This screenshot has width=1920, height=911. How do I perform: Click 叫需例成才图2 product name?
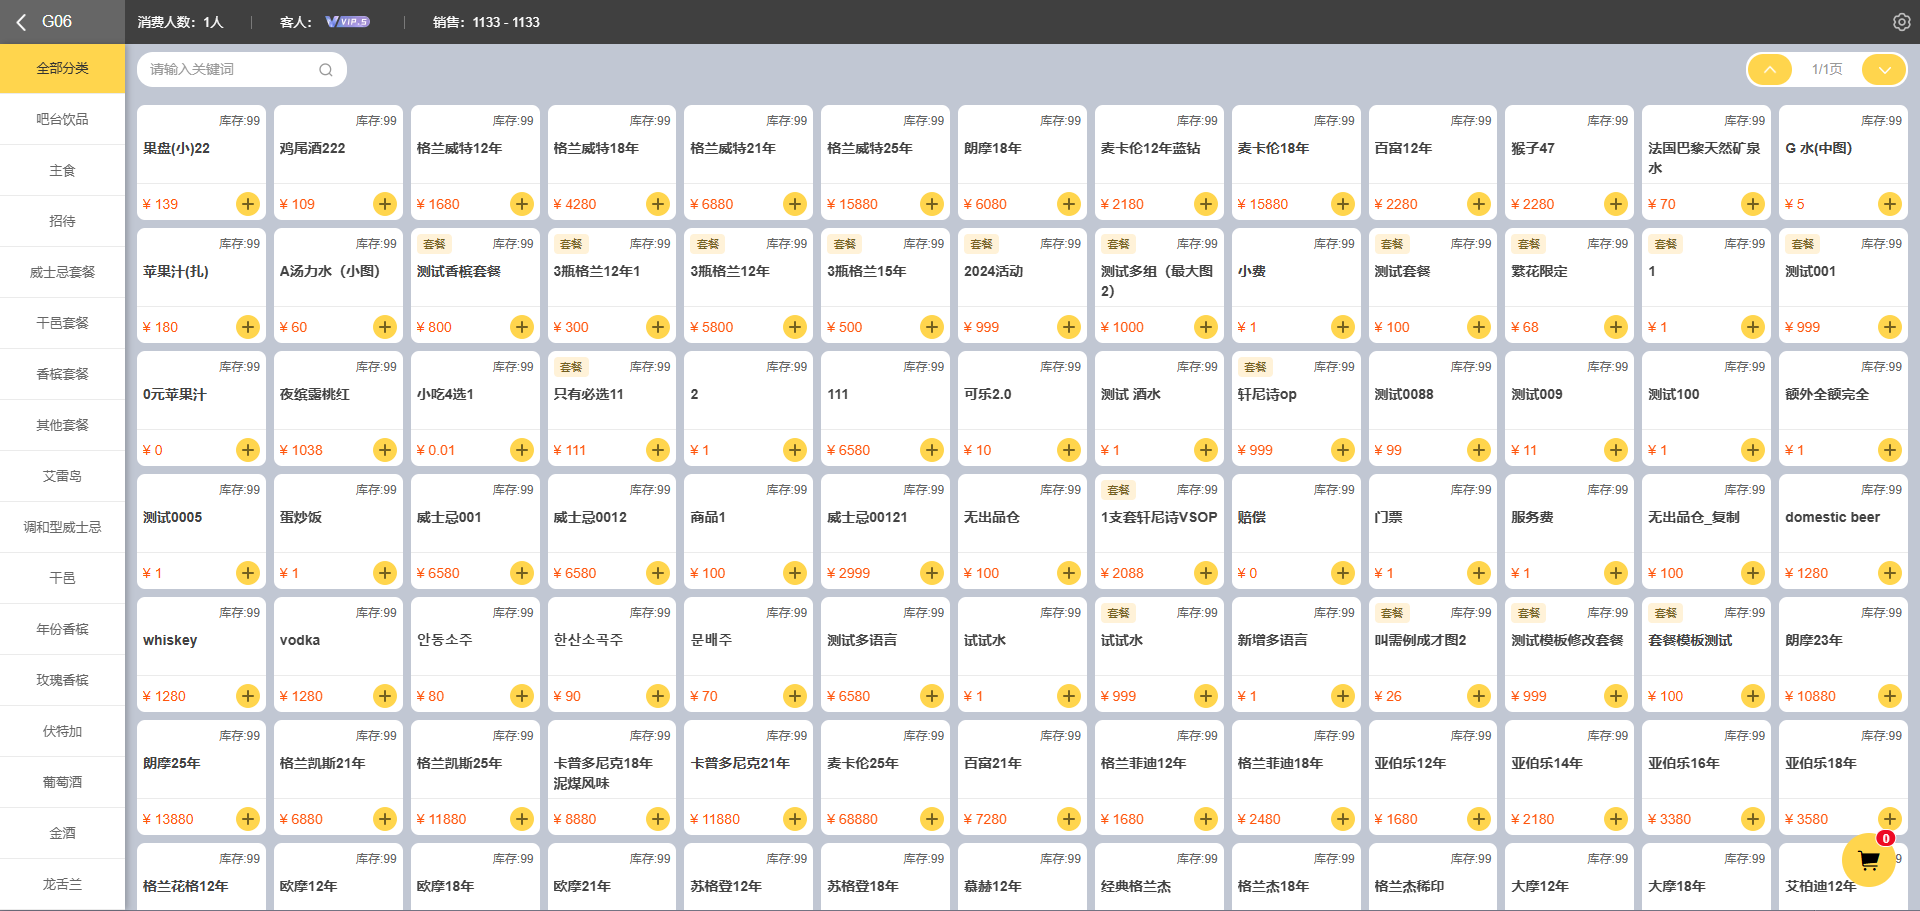[1420, 640]
